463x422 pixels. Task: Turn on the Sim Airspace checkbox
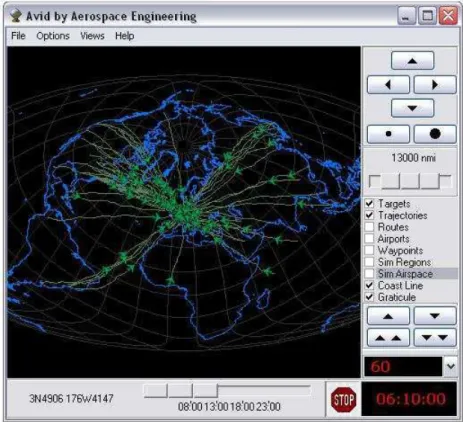point(369,274)
